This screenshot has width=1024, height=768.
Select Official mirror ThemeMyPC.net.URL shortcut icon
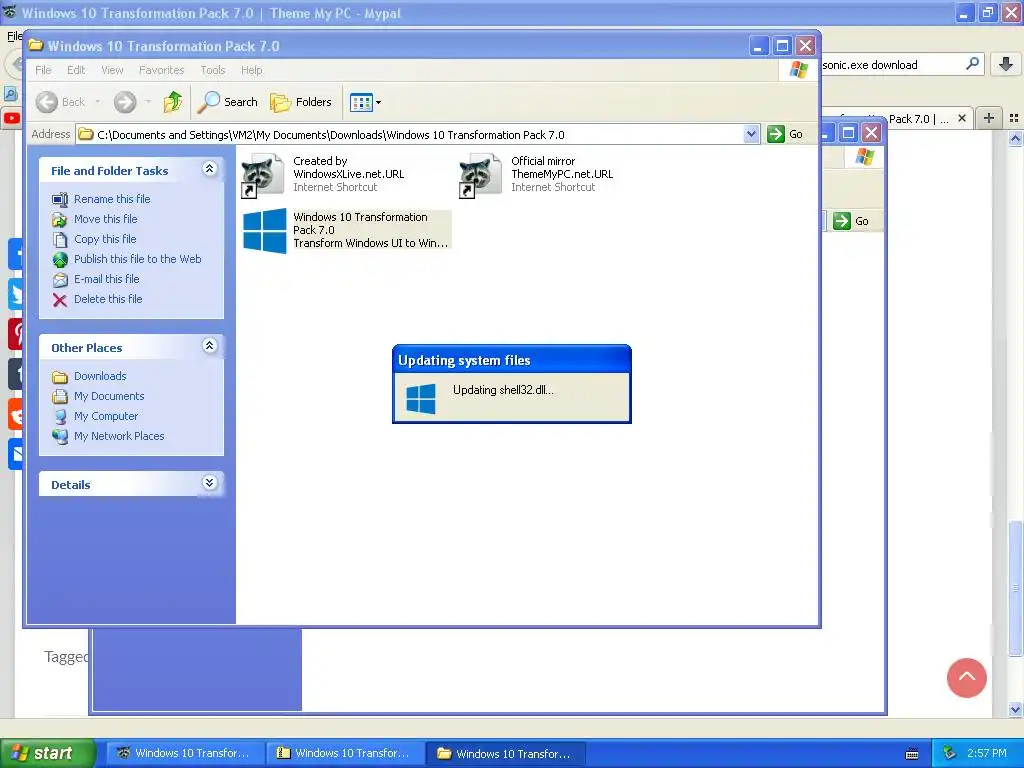481,175
